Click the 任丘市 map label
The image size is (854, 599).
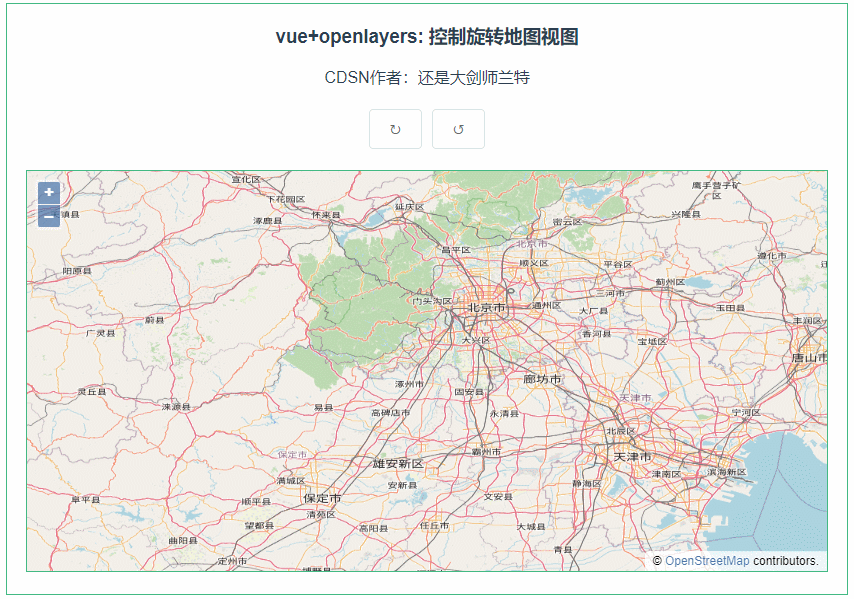pyautogui.click(x=435, y=525)
